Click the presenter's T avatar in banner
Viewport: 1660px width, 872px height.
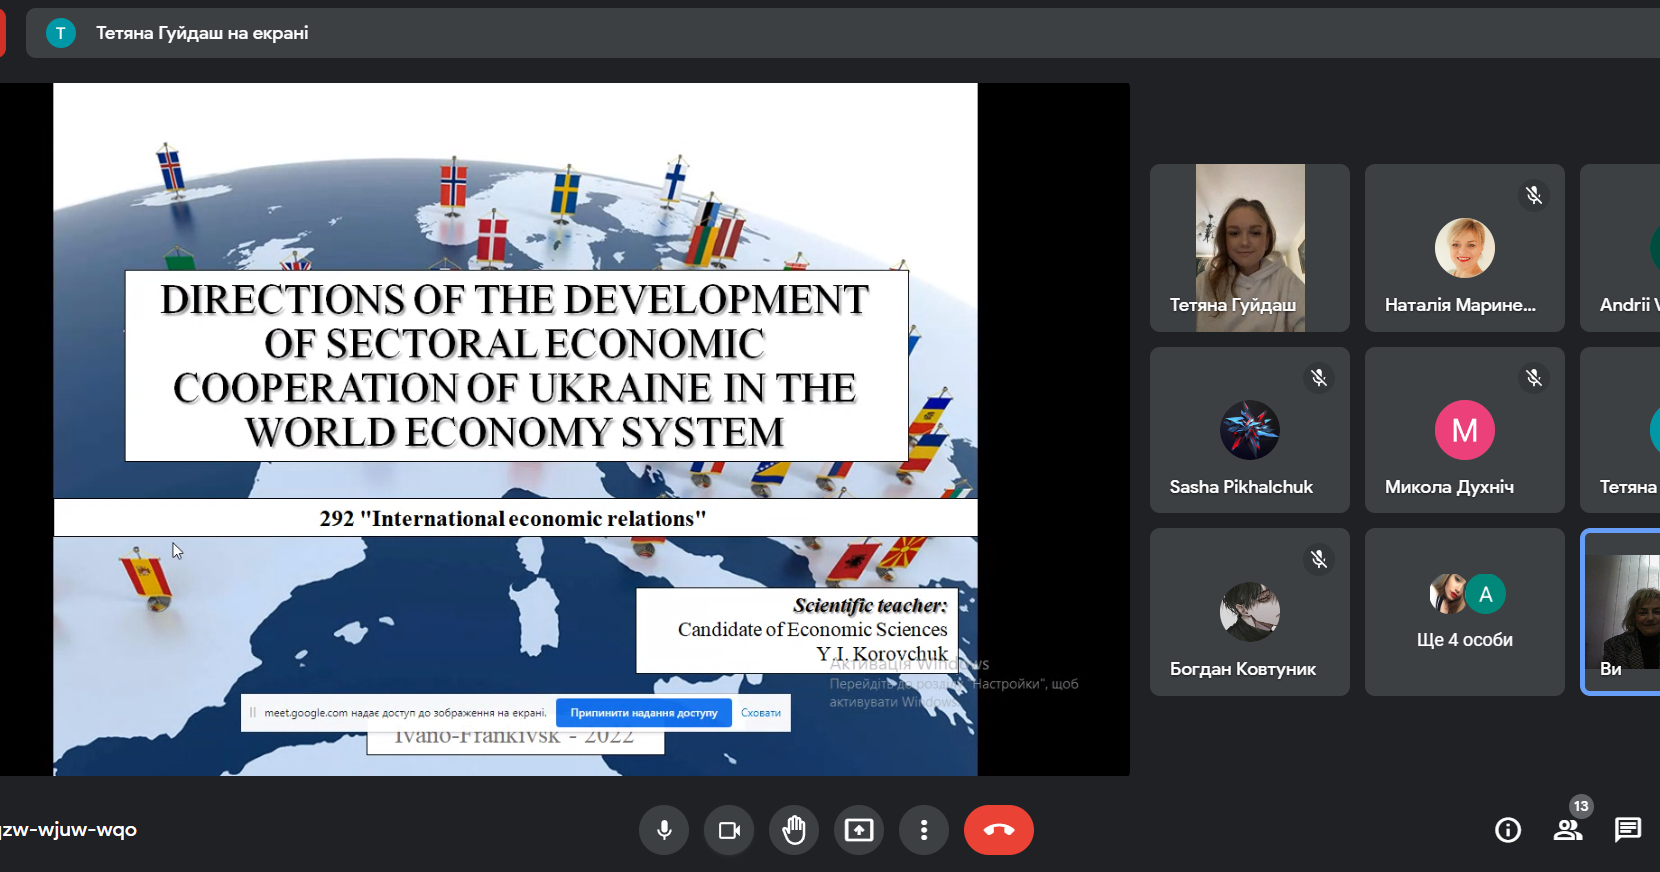[x=61, y=33]
